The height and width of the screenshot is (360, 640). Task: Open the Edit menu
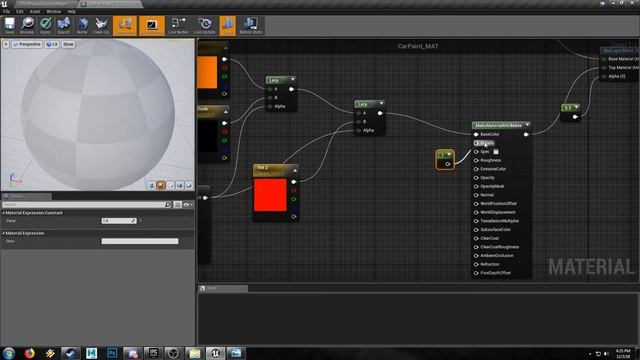pos(20,11)
